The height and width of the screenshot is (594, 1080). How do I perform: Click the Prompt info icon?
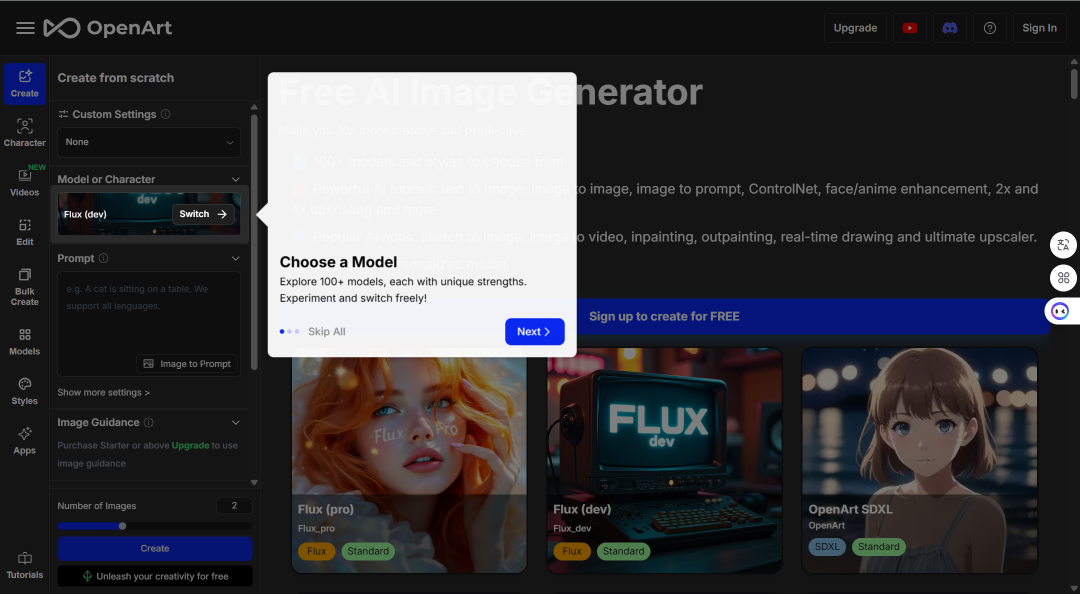[x=103, y=258]
